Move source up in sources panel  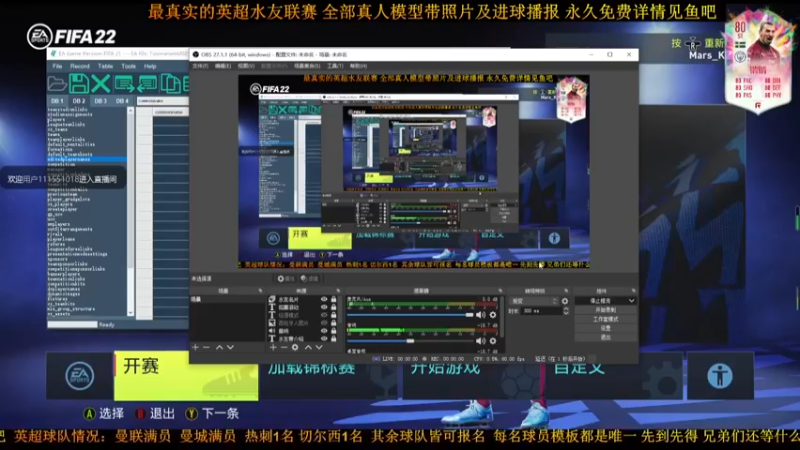(308, 347)
